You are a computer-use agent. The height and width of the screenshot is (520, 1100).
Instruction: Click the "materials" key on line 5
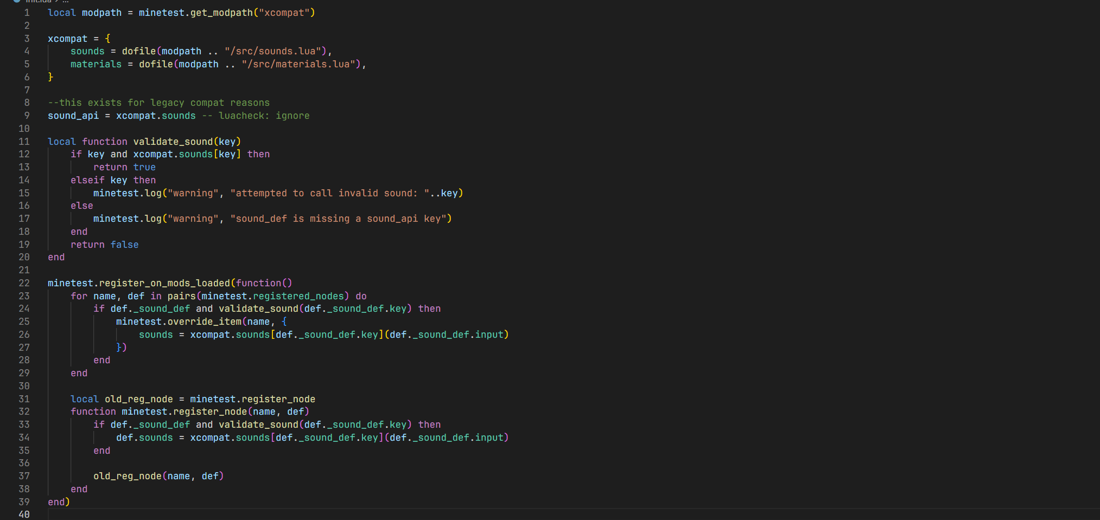click(x=95, y=65)
